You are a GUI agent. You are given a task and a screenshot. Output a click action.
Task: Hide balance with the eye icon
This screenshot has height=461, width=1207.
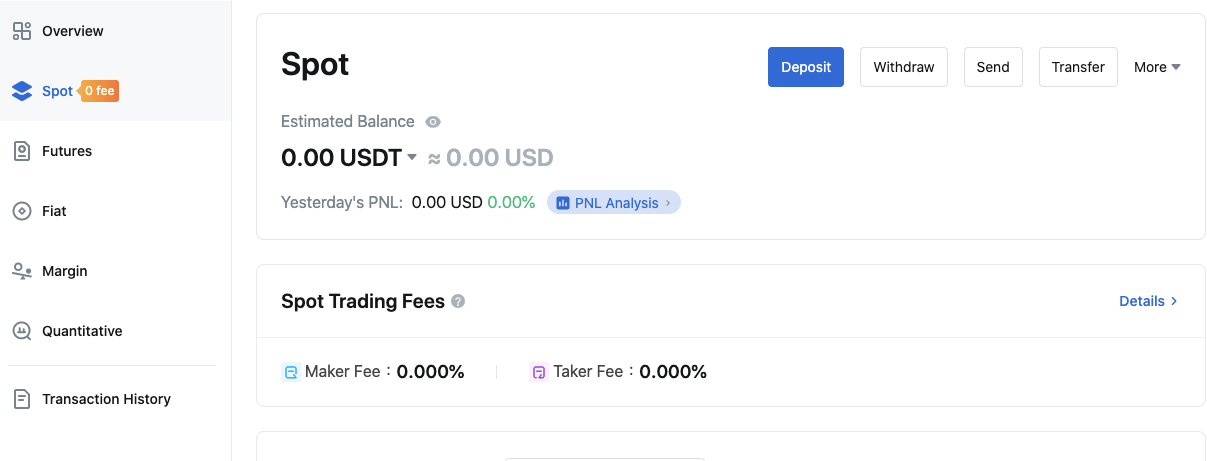pyautogui.click(x=433, y=122)
